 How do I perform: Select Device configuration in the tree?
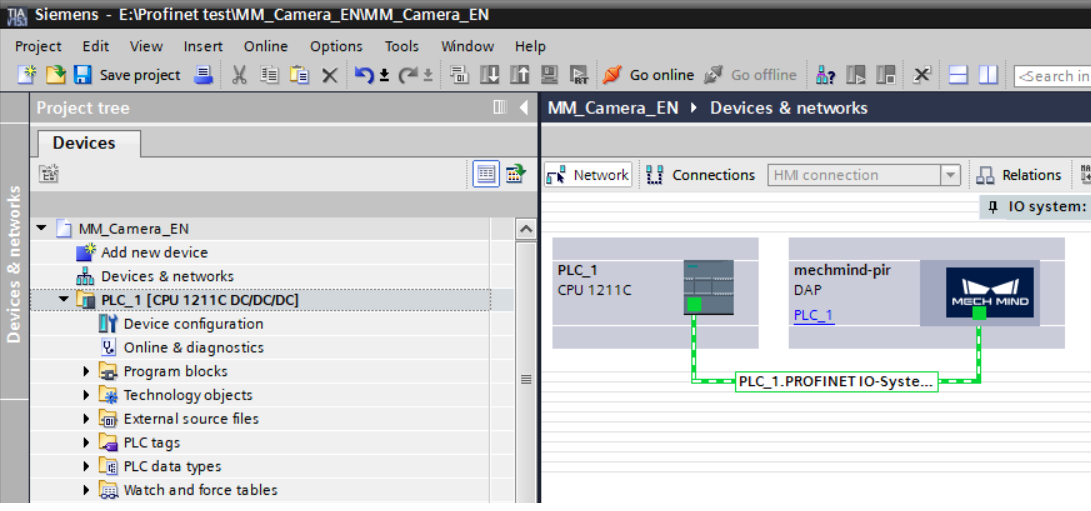193,324
